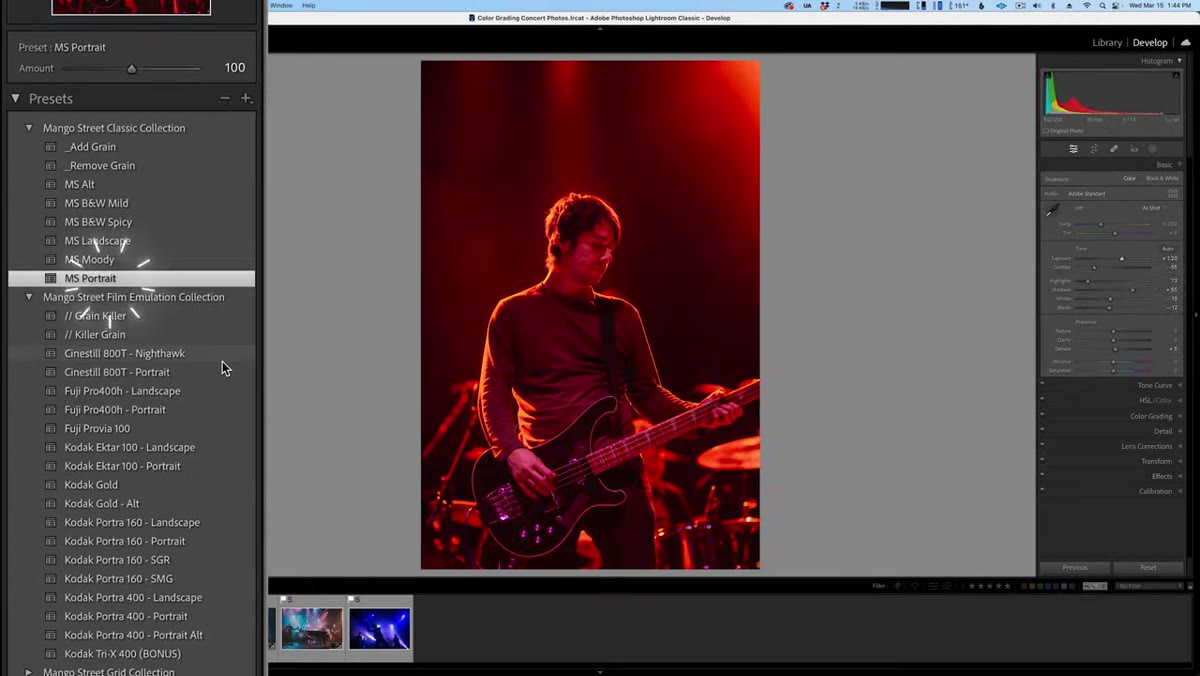The width and height of the screenshot is (1200, 676).
Task: Open the cloud sync status icon
Action: click(x=1186, y=43)
